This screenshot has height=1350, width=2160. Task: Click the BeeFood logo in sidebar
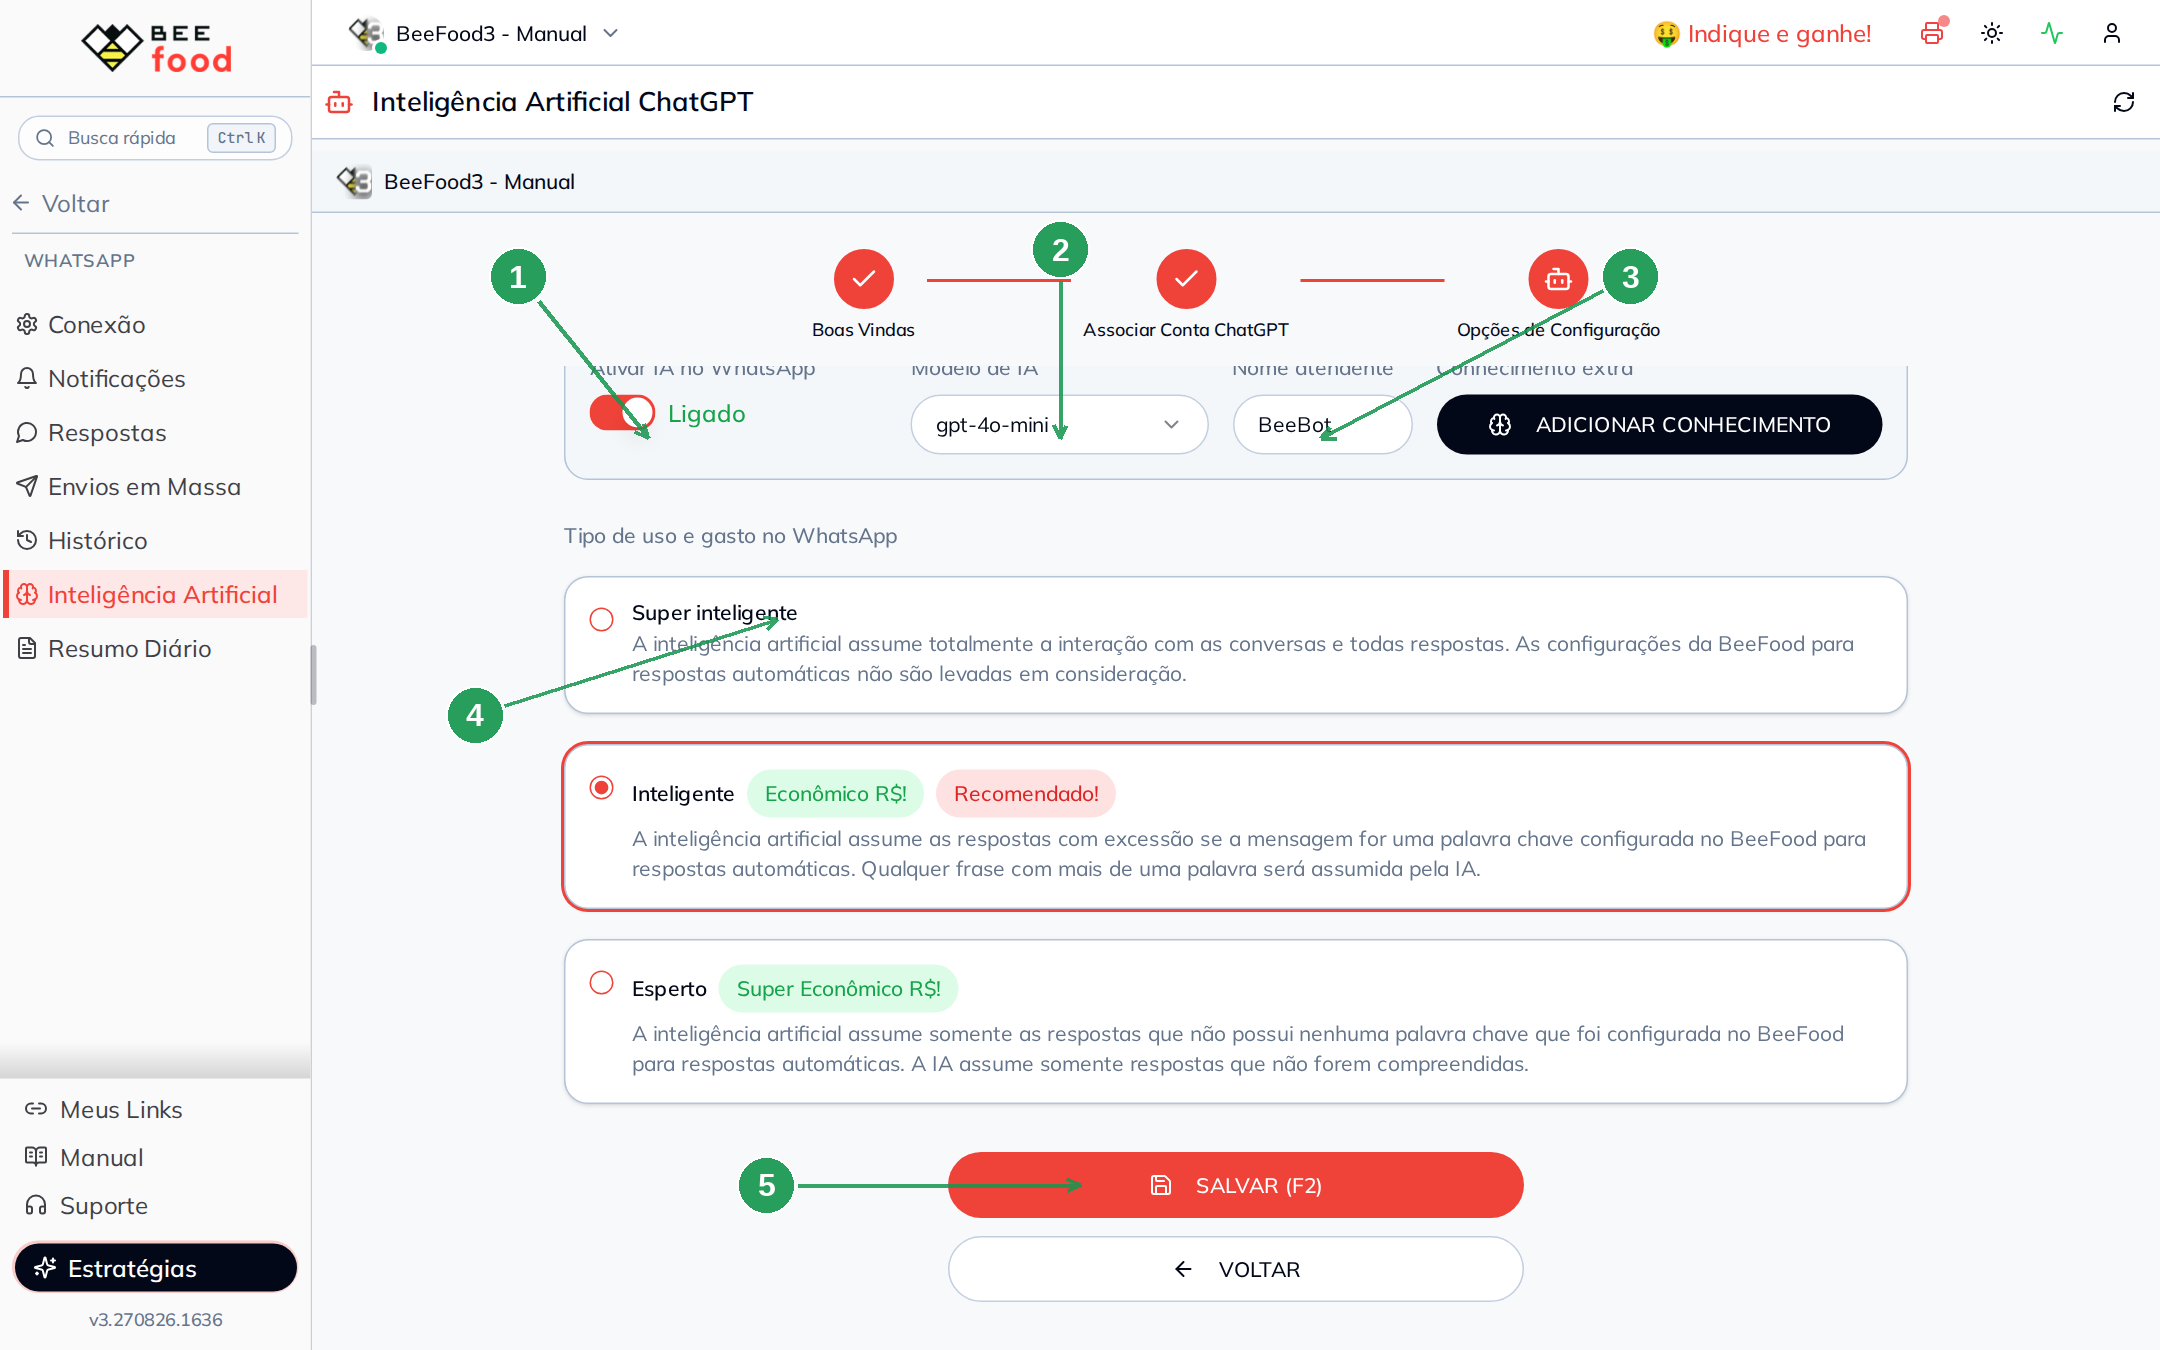156,47
